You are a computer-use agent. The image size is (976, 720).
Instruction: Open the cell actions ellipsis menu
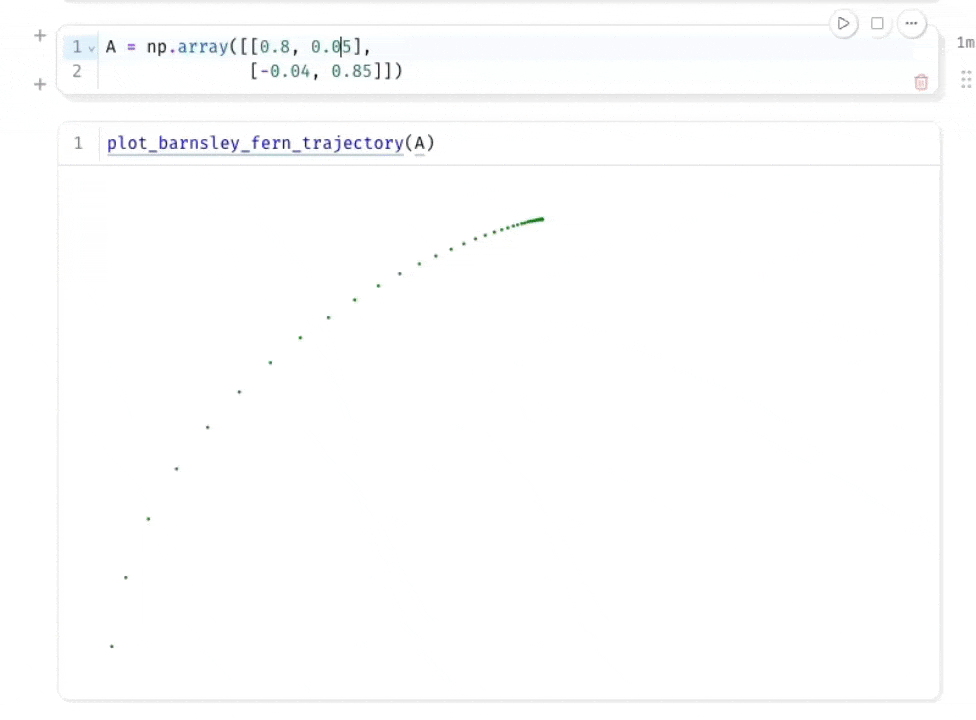[911, 23]
